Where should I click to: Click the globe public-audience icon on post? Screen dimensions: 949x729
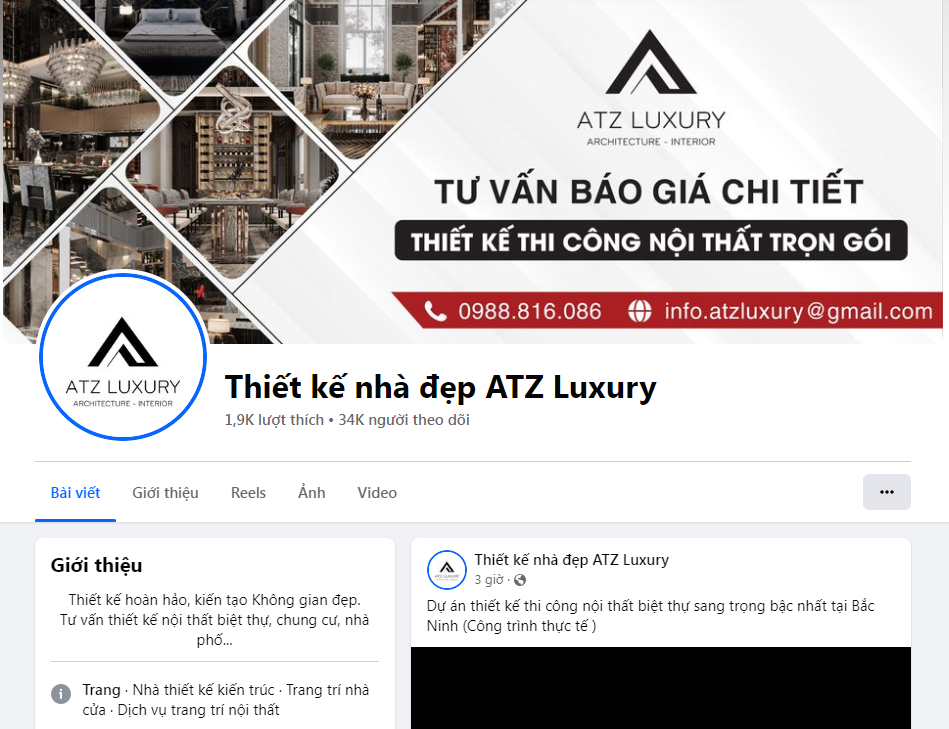pyautogui.click(x=520, y=580)
